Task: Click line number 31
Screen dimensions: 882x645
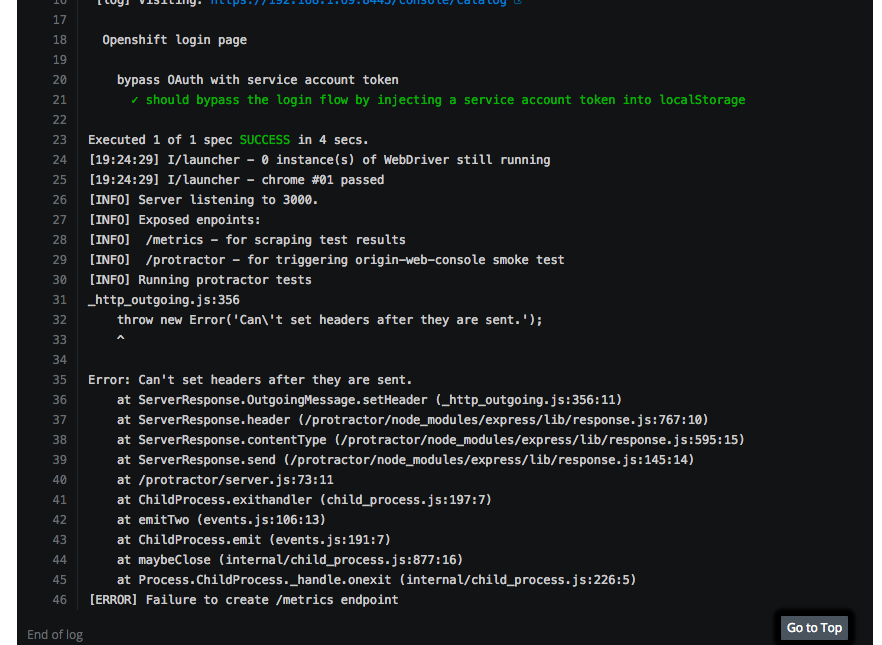Action: tap(59, 299)
